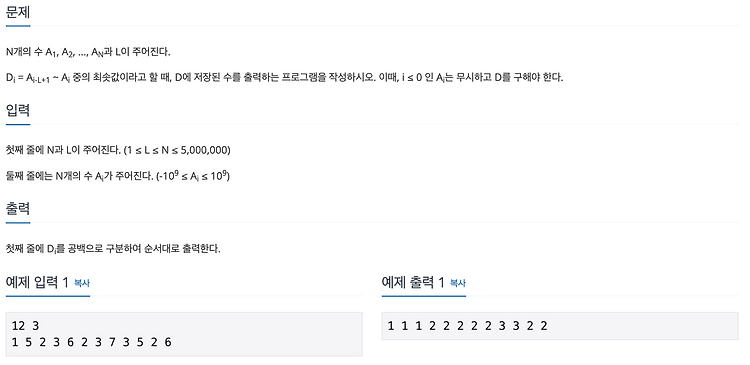The image size is (750, 365).
Task: Click the 입력 section heading
Action: (x=18, y=111)
